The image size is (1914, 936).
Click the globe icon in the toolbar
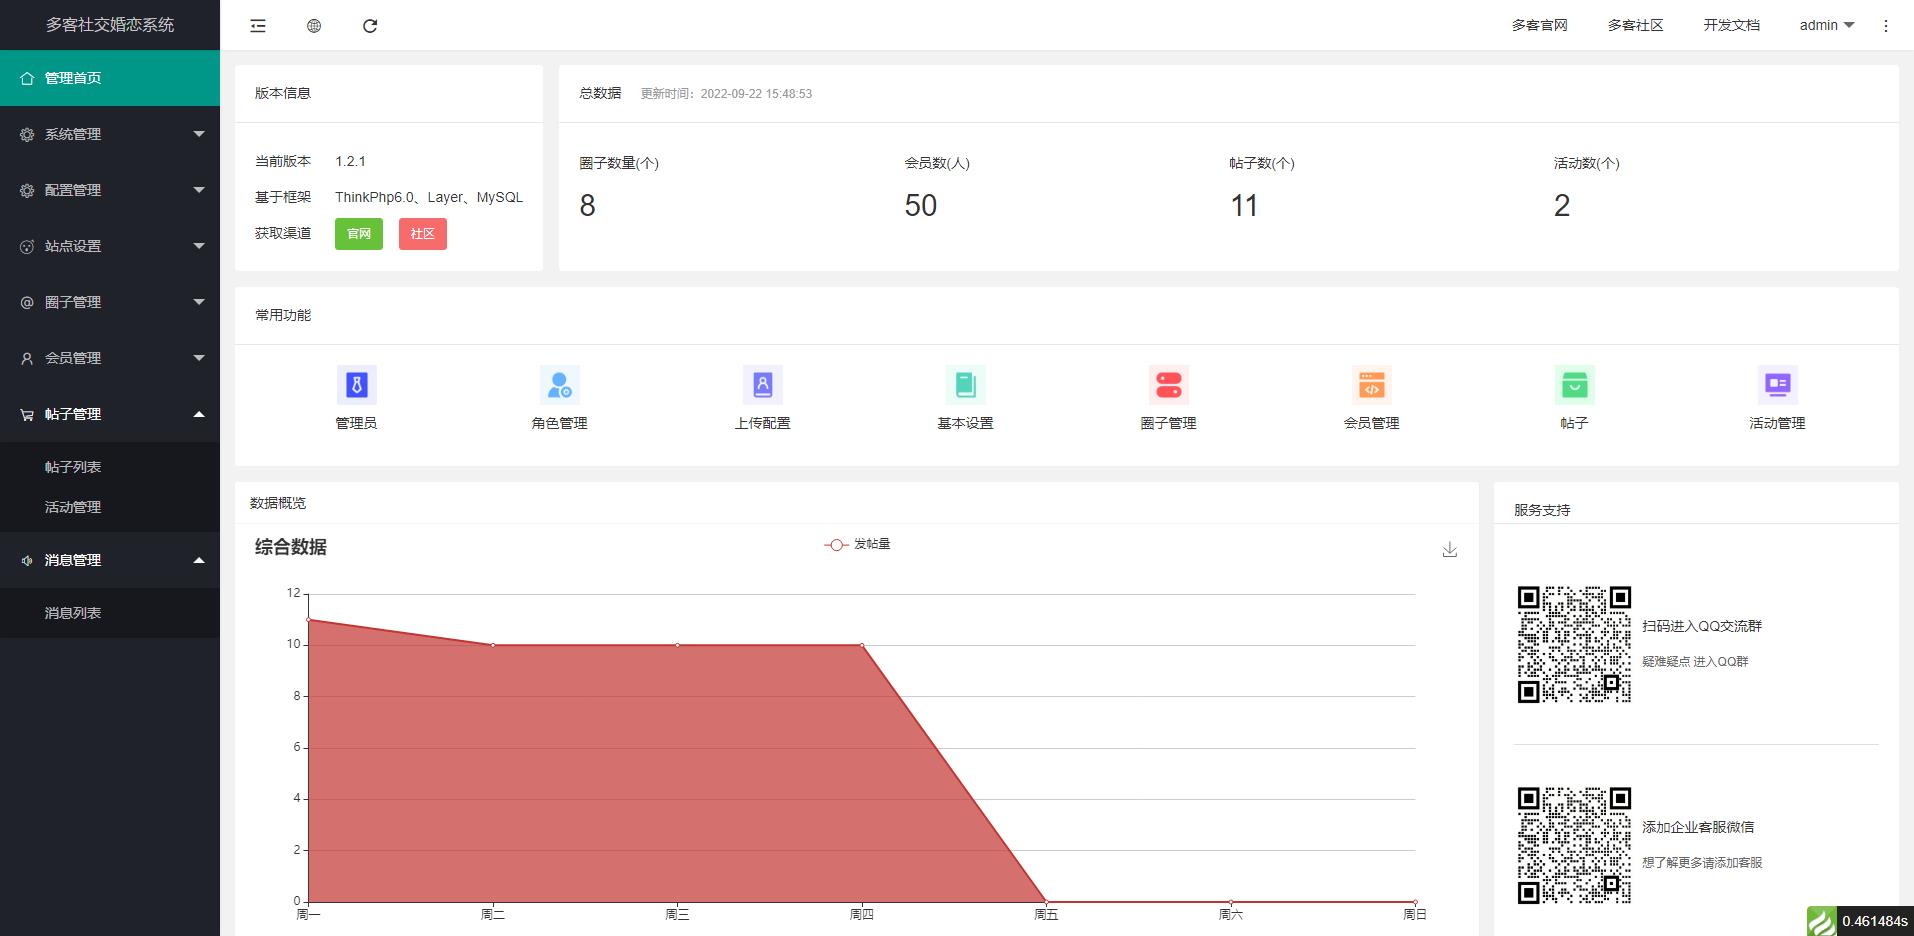coord(314,25)
